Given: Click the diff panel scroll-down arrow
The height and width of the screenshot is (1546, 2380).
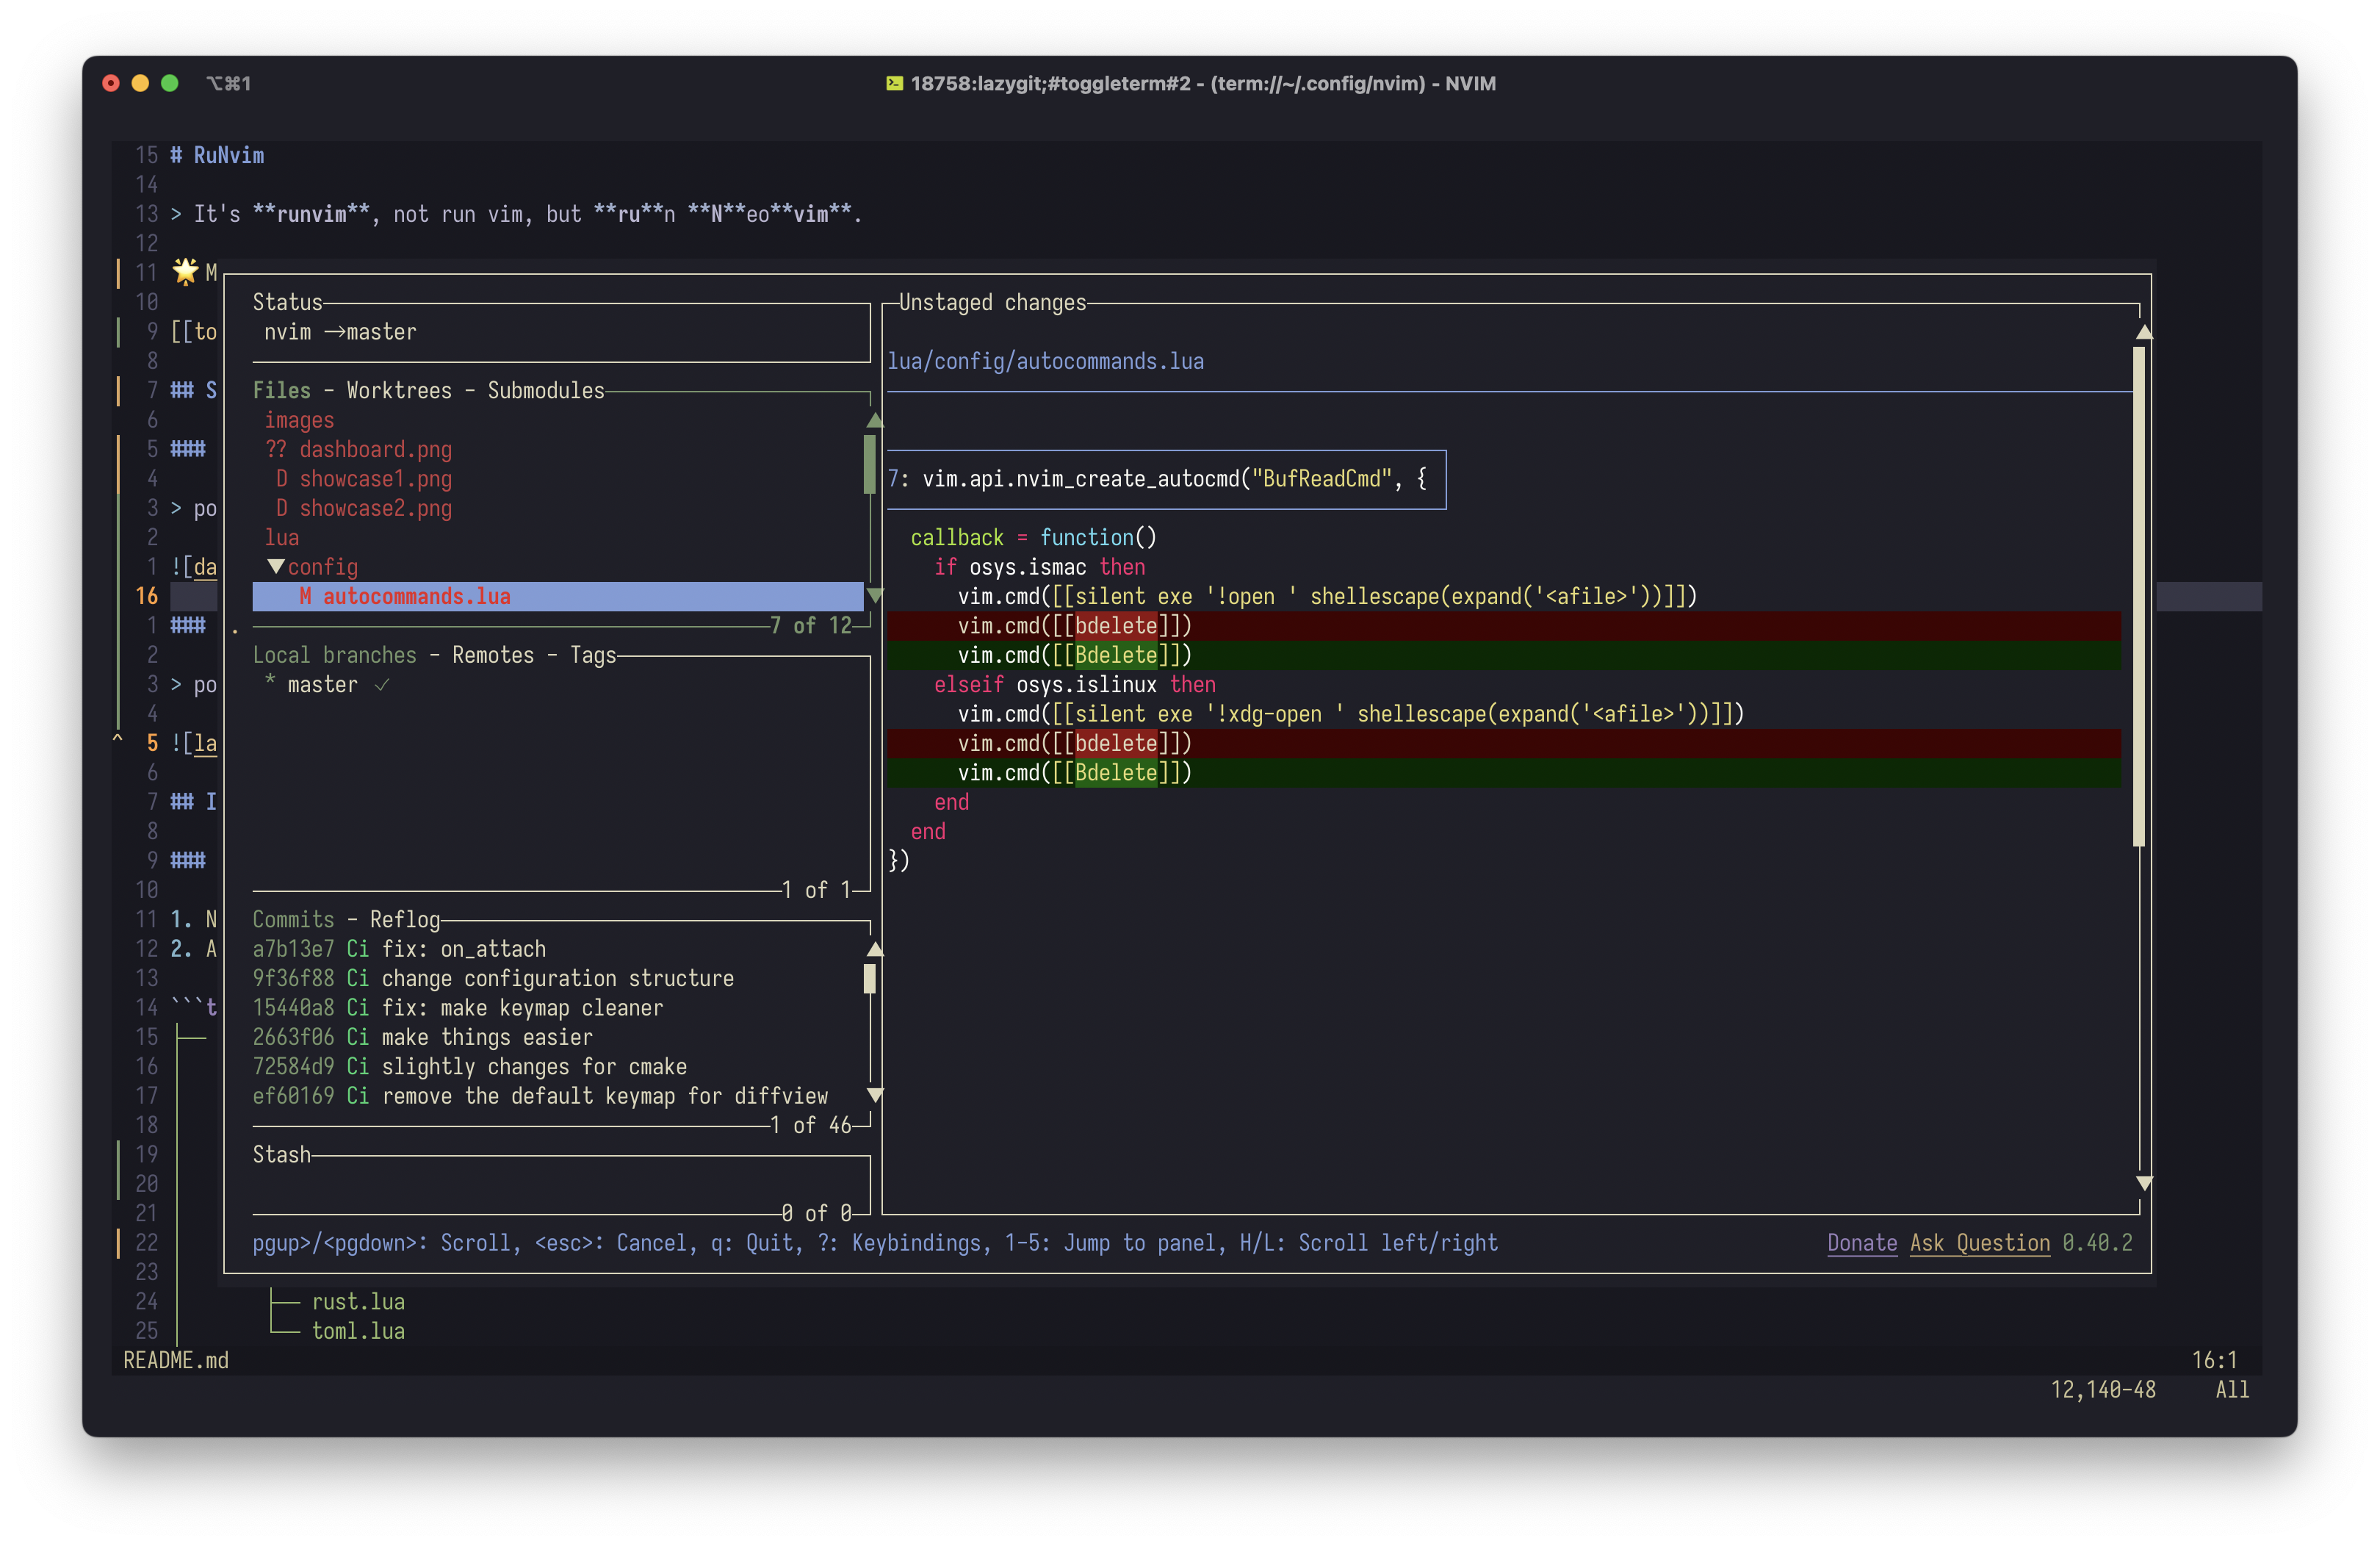Looking at the screenshot, I should click(2144, 1184).
